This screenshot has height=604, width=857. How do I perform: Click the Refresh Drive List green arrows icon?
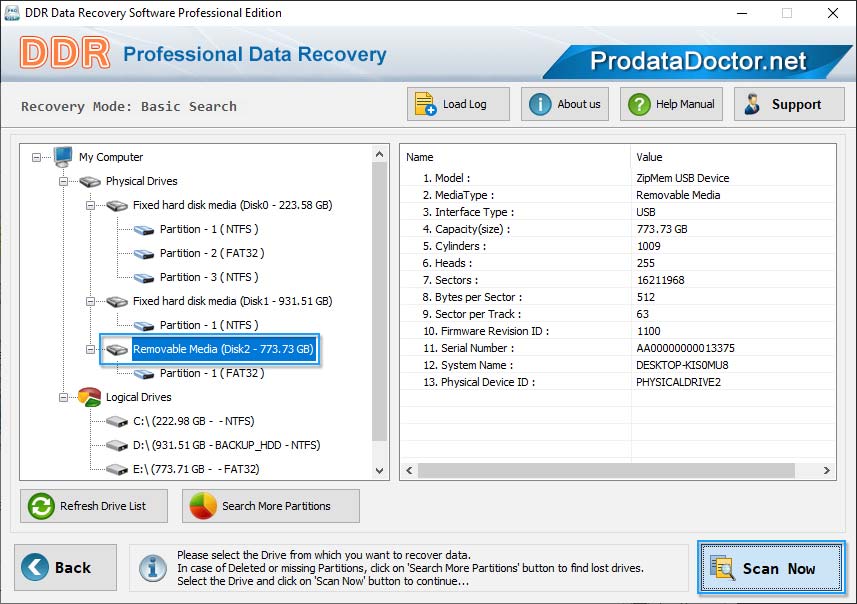pyautogui.click(x=41, y=506)
